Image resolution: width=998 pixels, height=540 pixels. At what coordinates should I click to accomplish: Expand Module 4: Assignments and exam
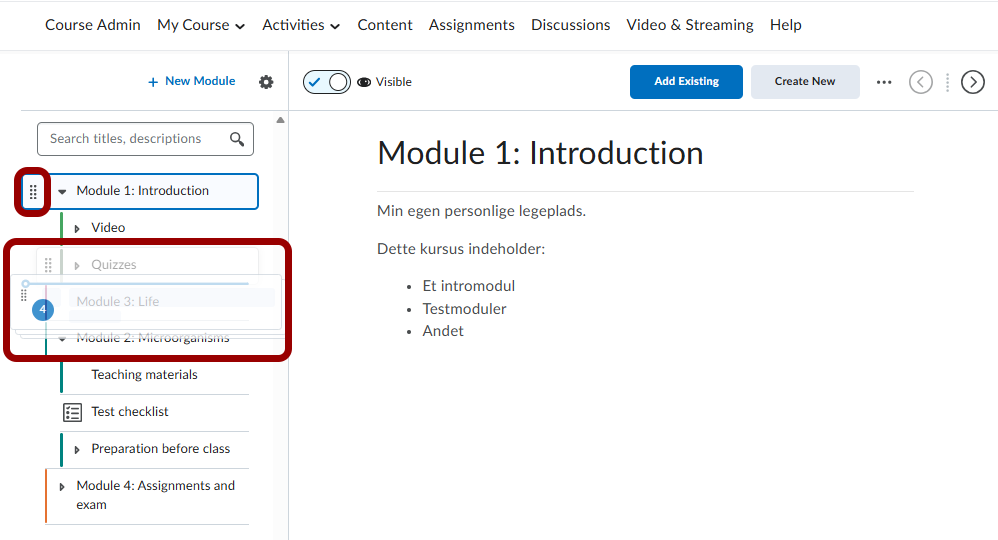(x=62, y=487)
